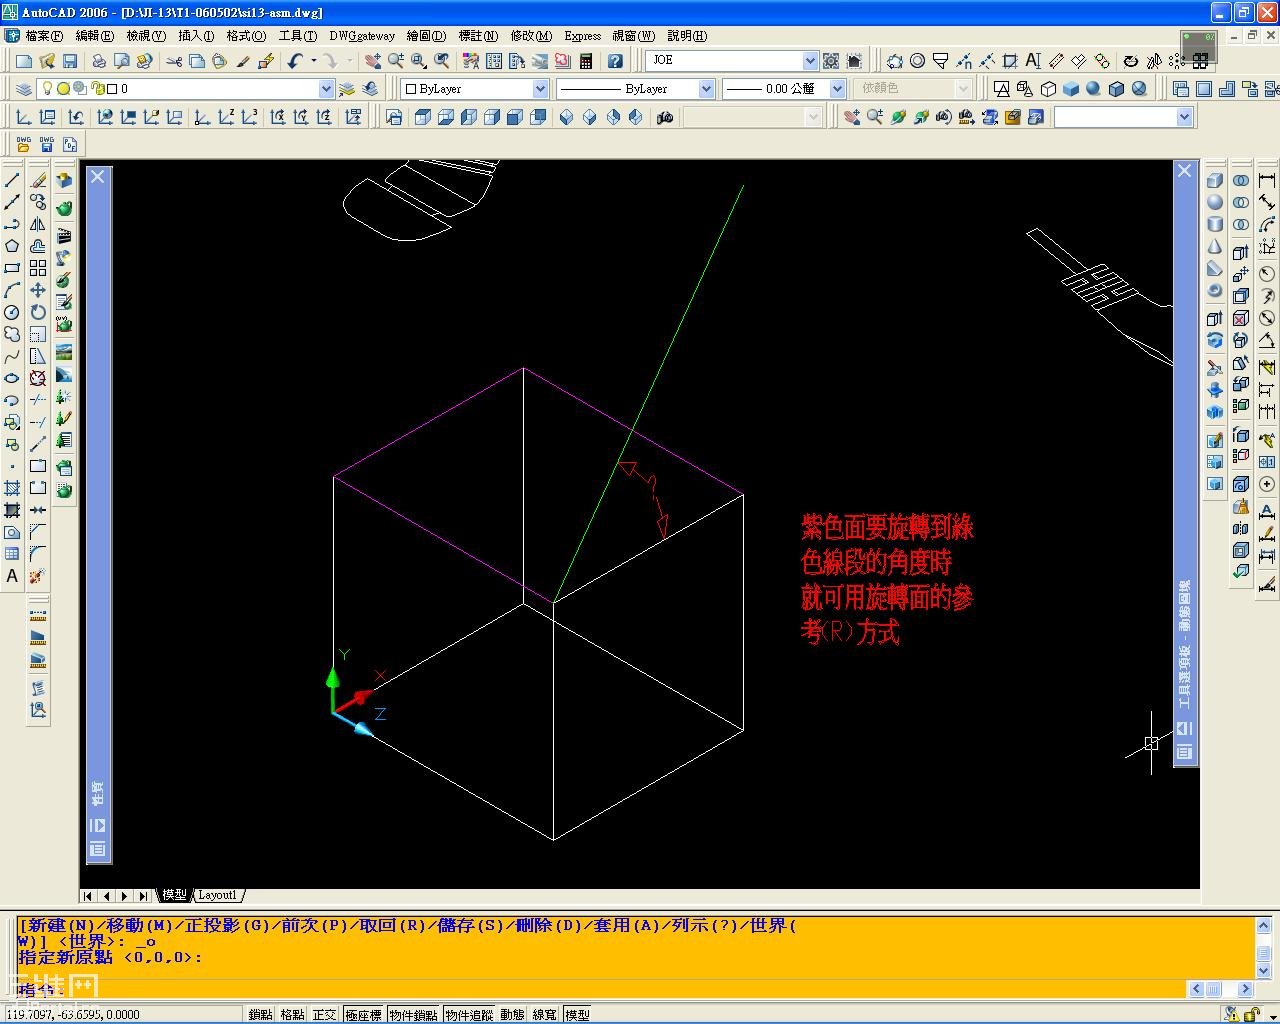Toggle polar tracking (極座標) status button
1280x1024 pixels.
click(363, 1014)
